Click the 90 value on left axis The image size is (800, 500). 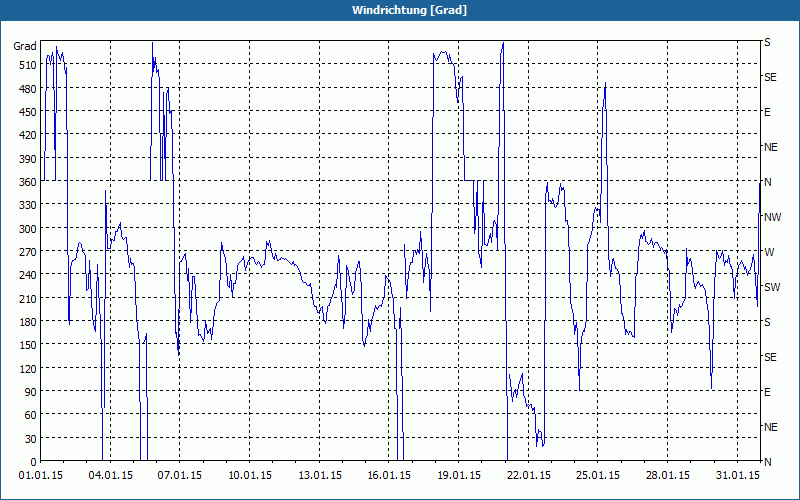[x=31, y=392]
